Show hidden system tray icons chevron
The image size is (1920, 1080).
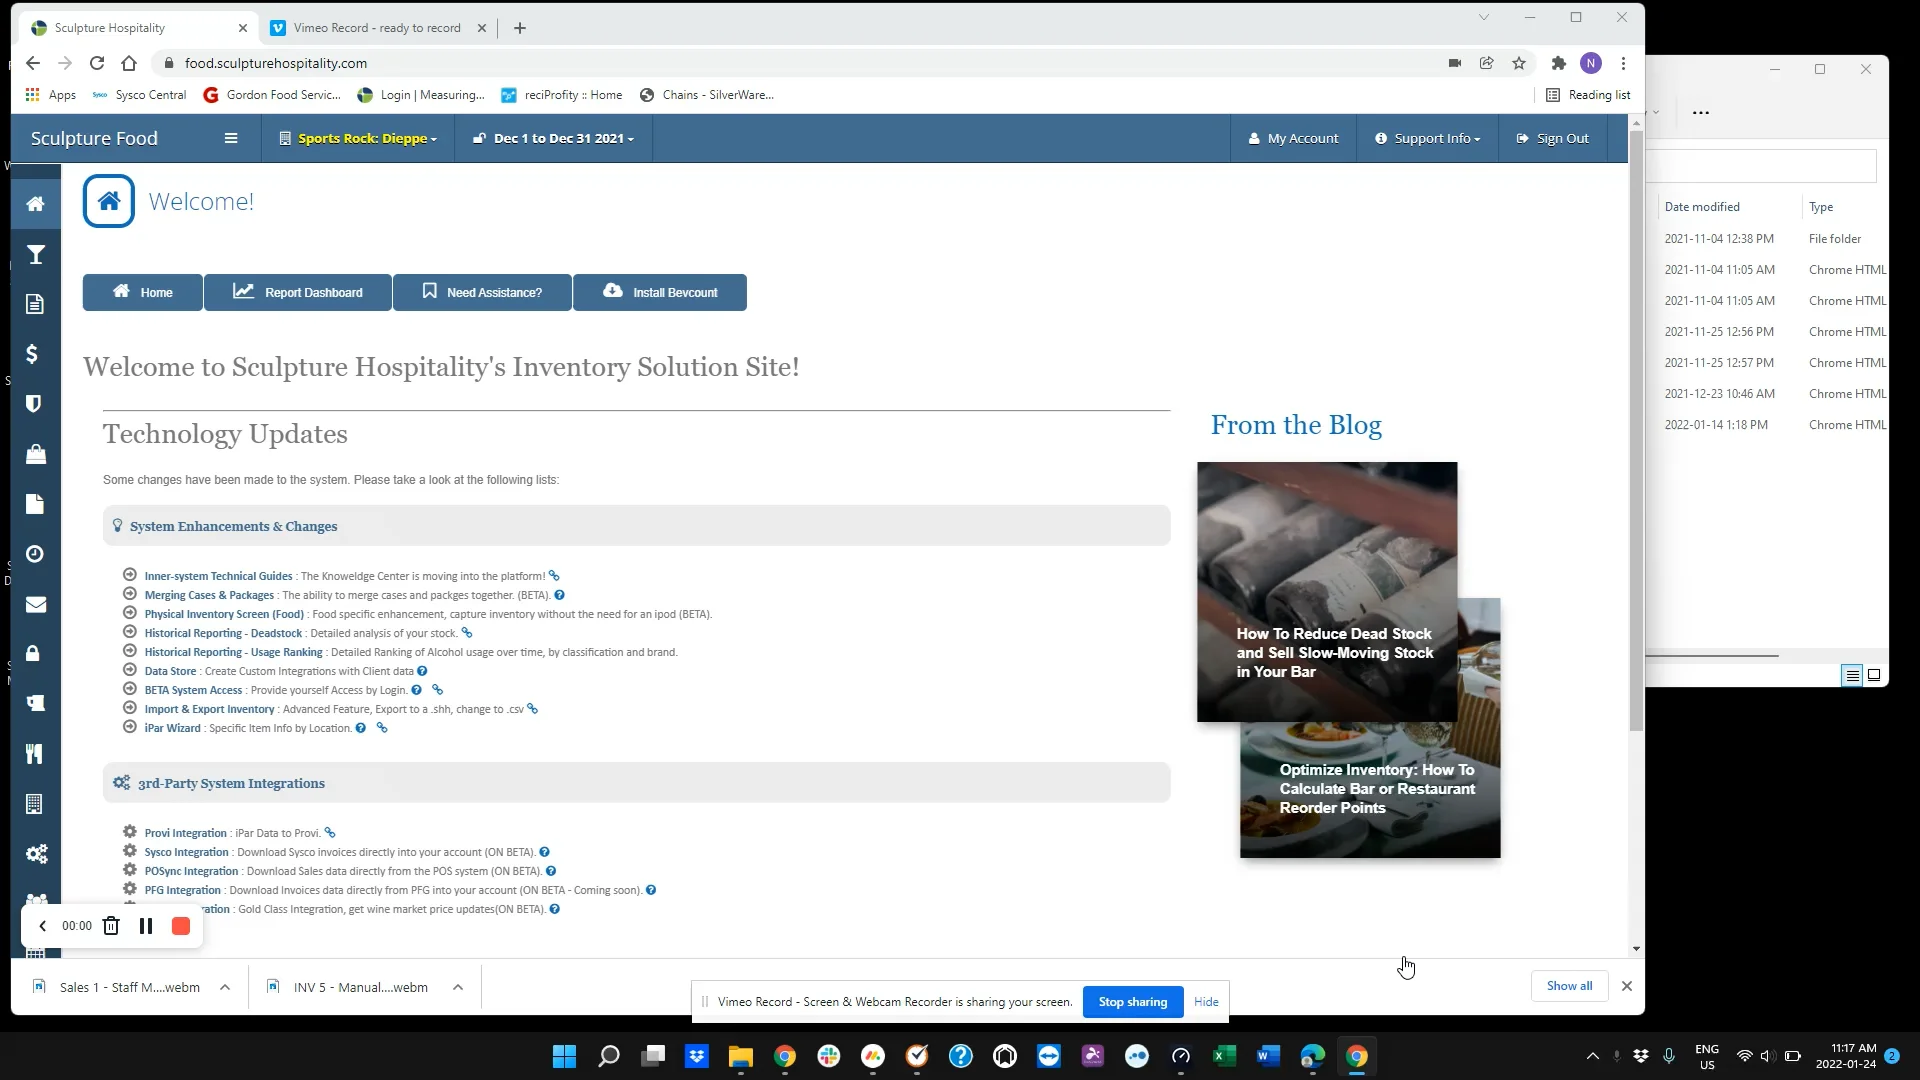(x=1593, y=1056)
